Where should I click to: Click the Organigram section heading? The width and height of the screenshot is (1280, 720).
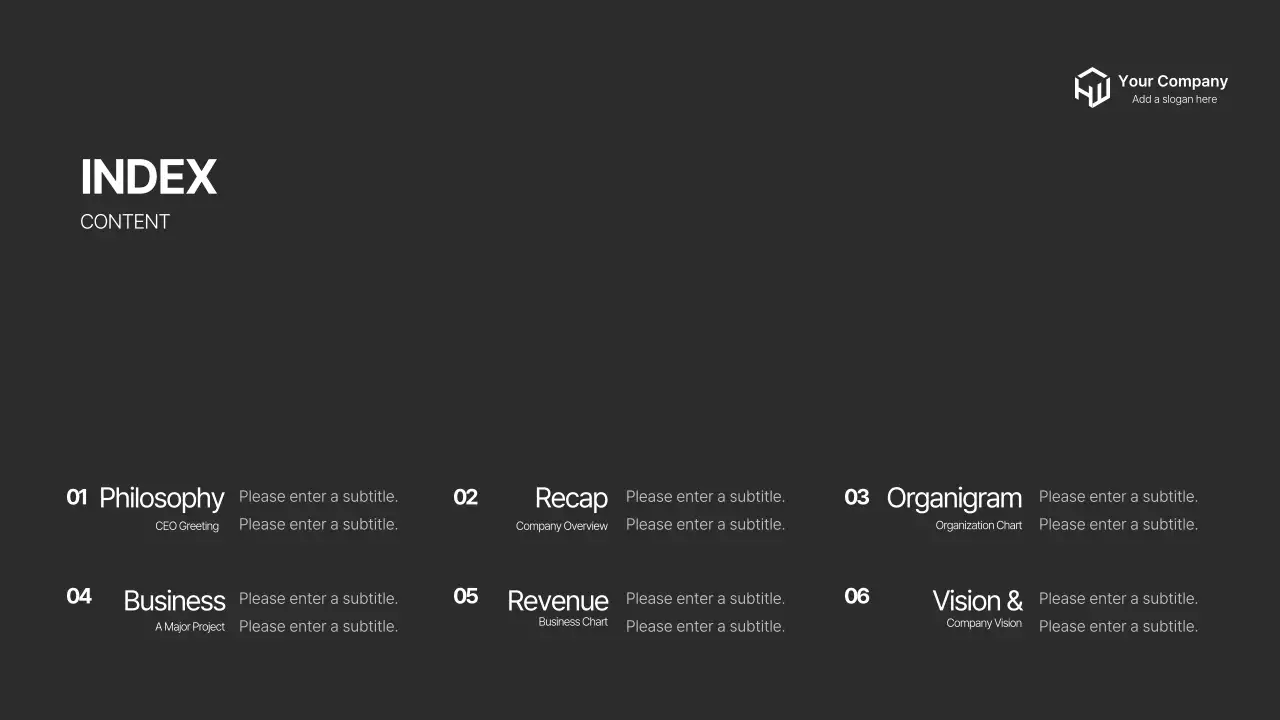tap(955, 498)
